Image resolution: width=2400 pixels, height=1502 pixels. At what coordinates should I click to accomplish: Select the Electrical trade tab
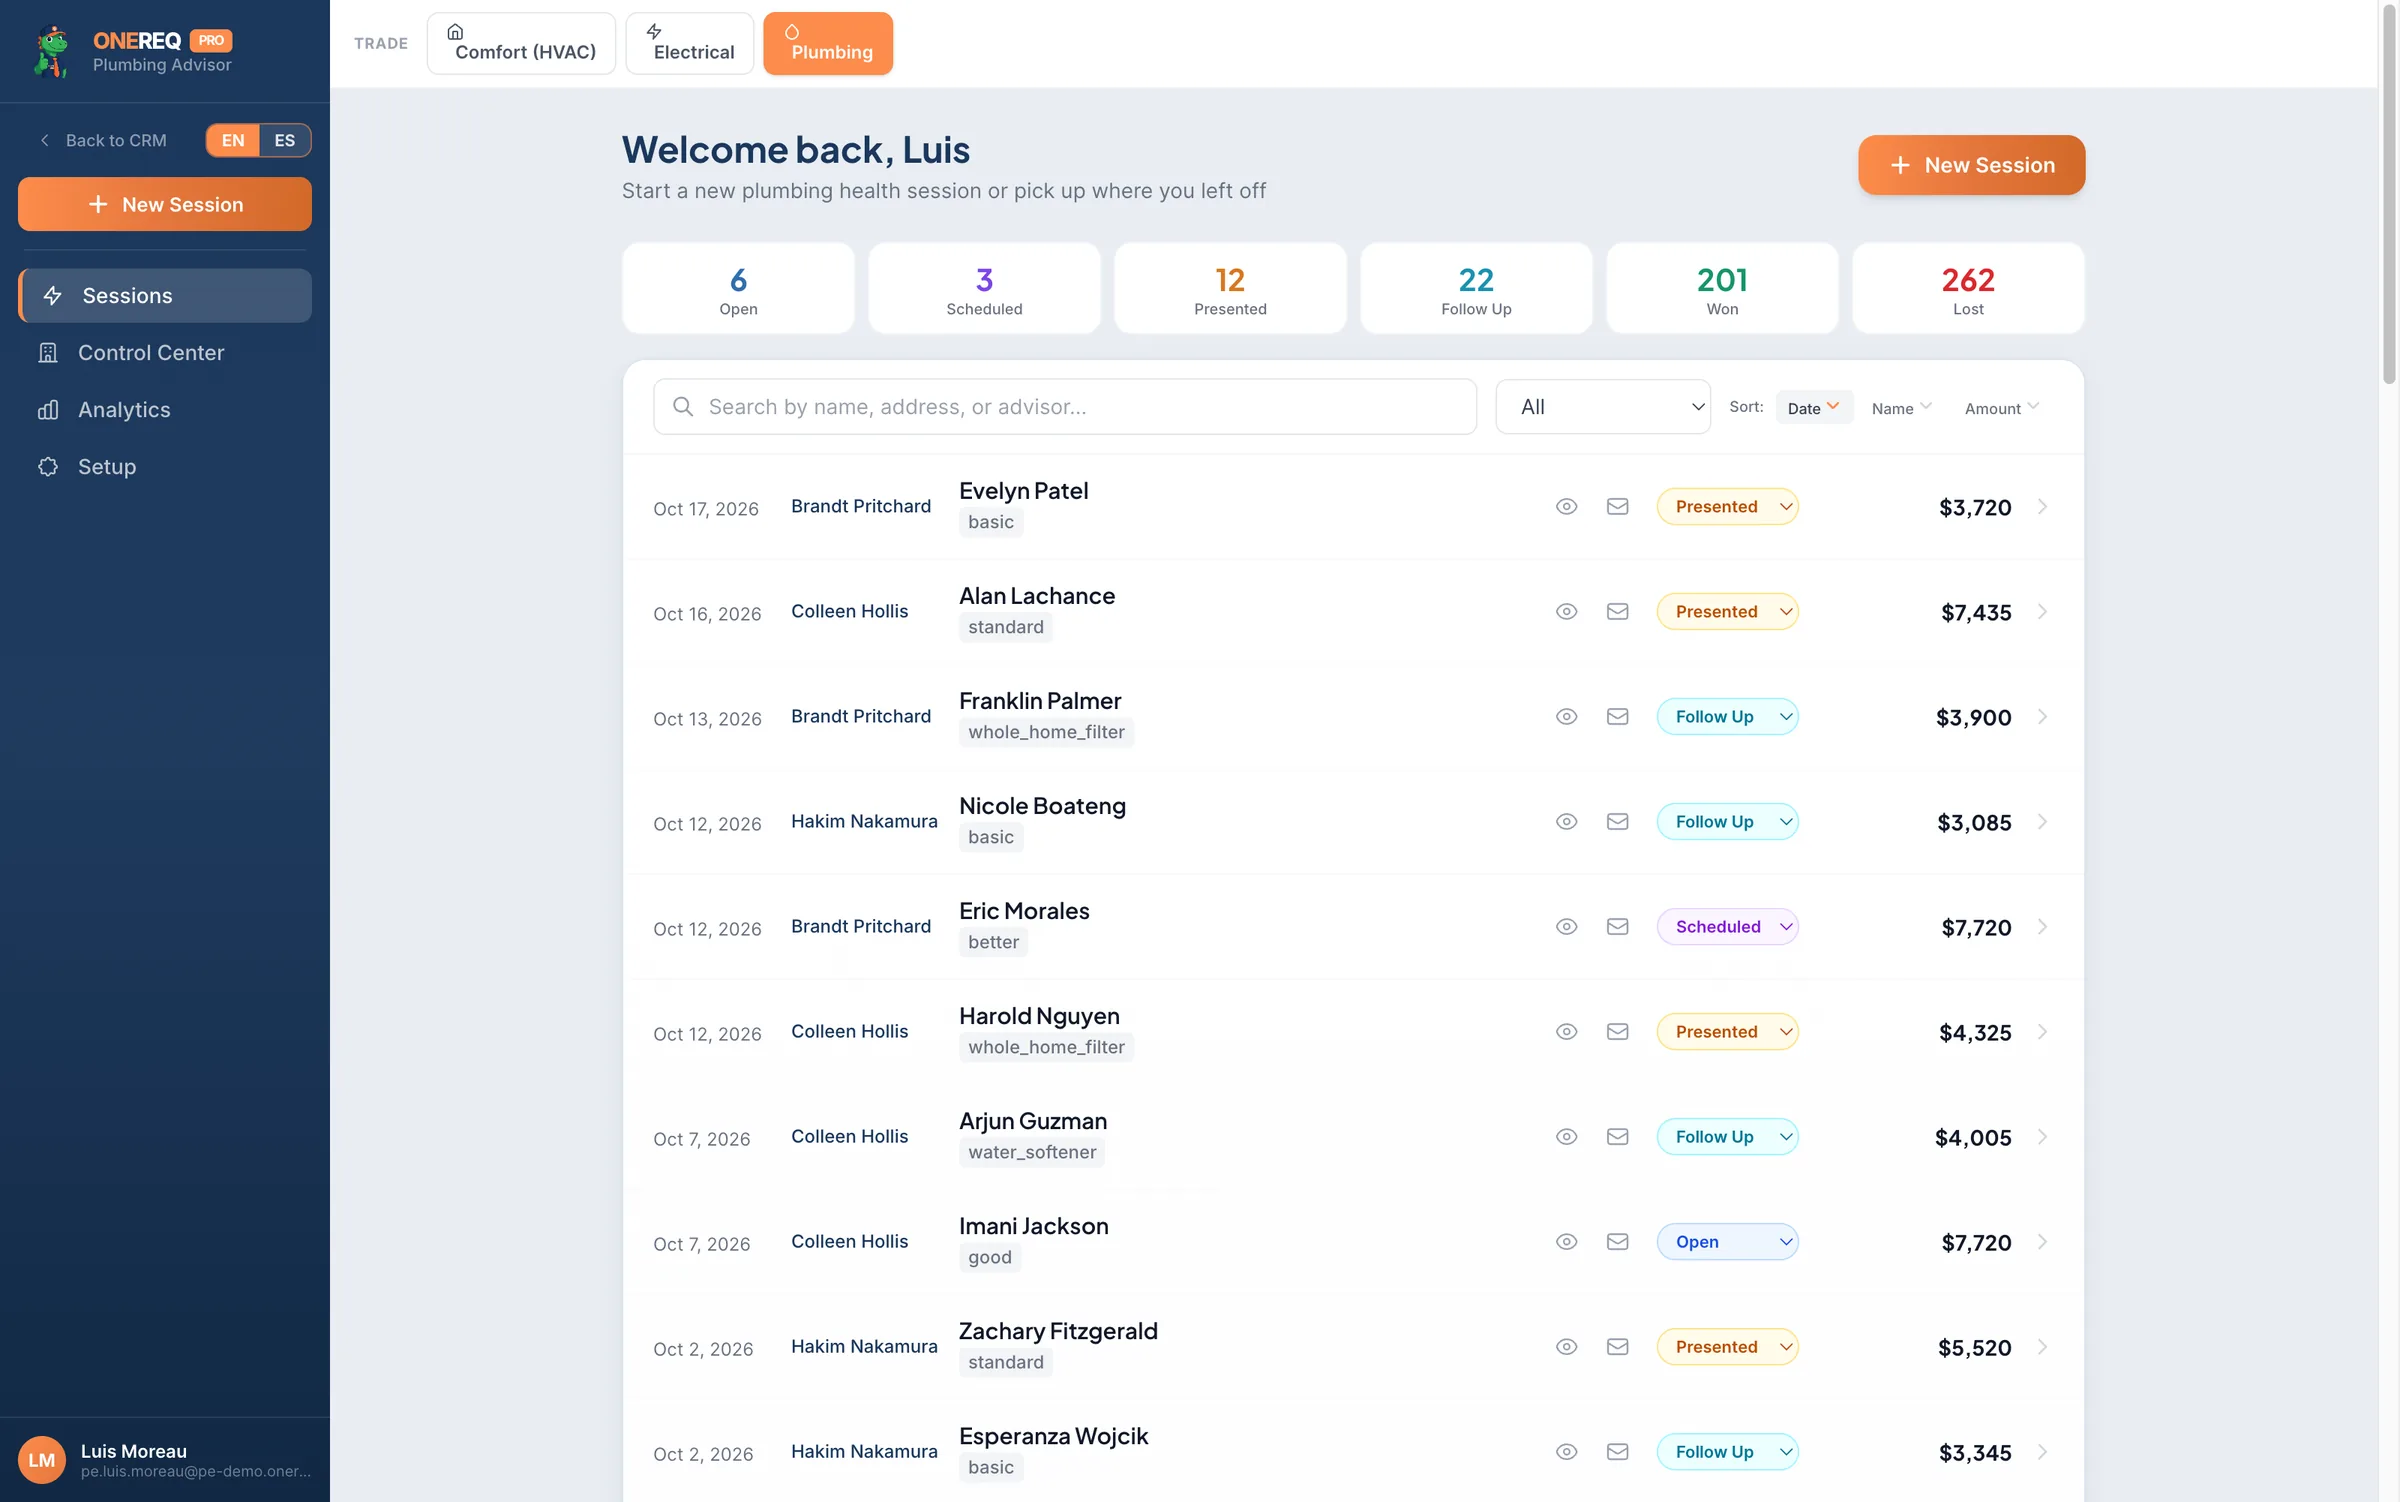690,43
